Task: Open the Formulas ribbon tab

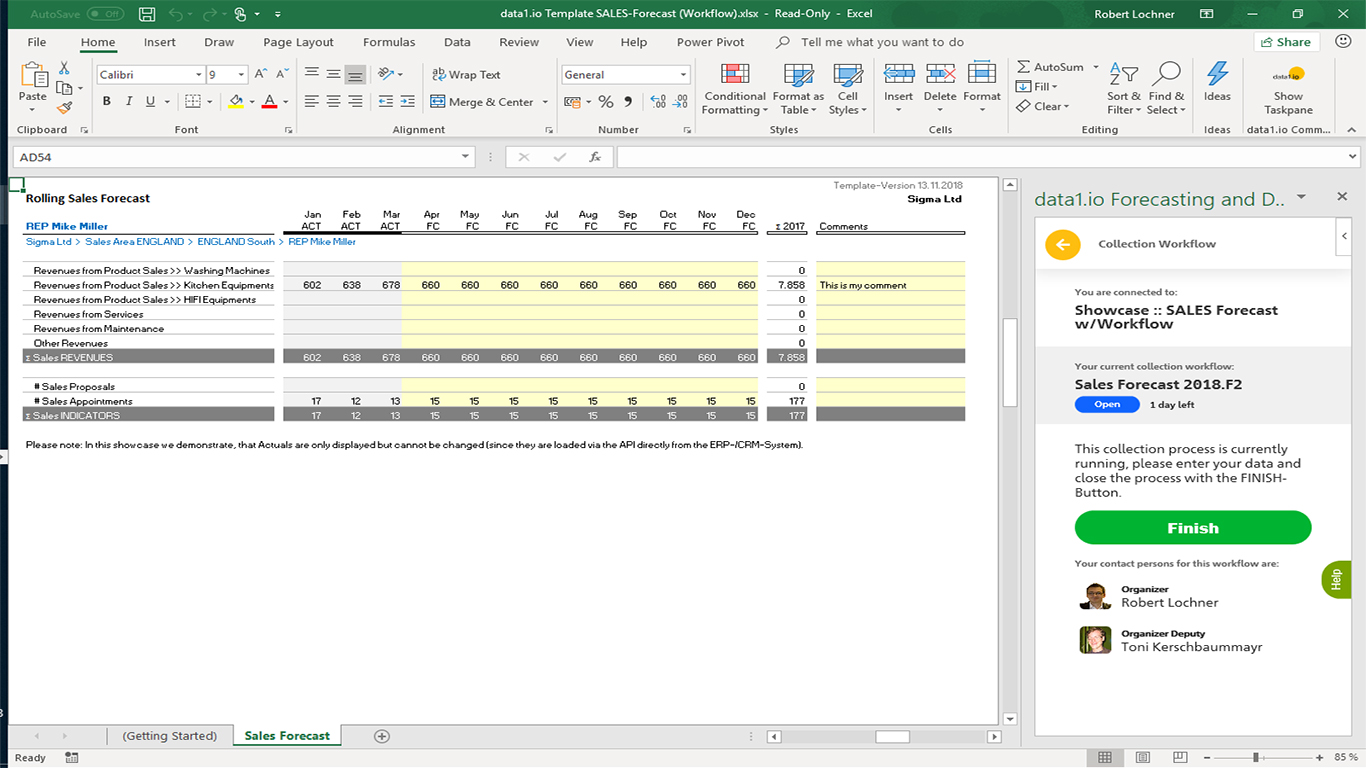Action: tap(389, 42)
